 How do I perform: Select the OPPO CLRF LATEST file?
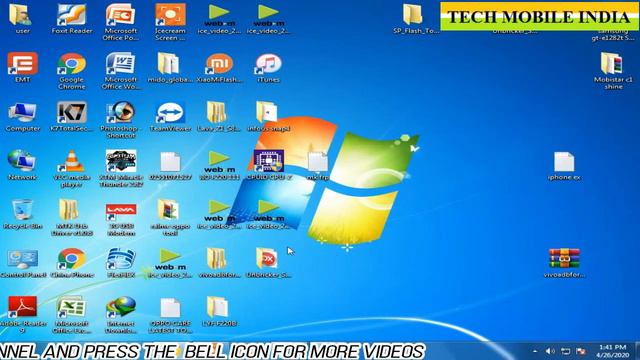click(x=170, y=309)
